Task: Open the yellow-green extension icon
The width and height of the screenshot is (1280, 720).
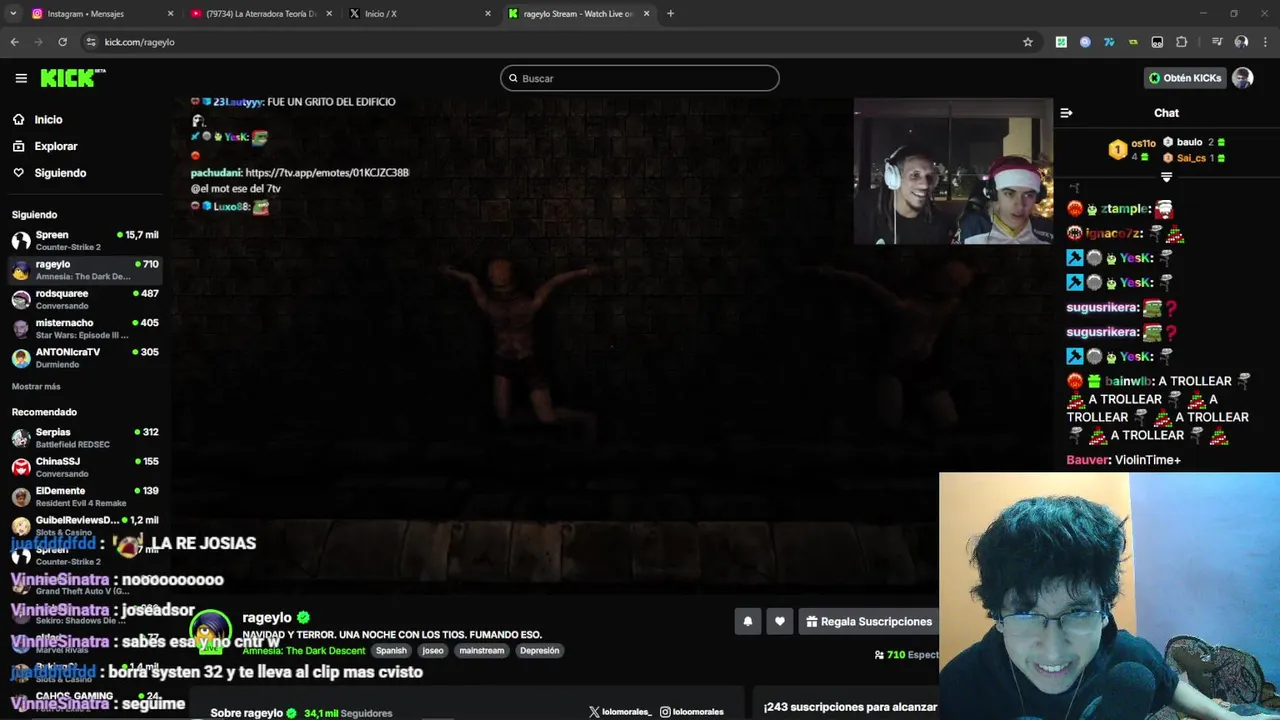Action: (1133, 42)
